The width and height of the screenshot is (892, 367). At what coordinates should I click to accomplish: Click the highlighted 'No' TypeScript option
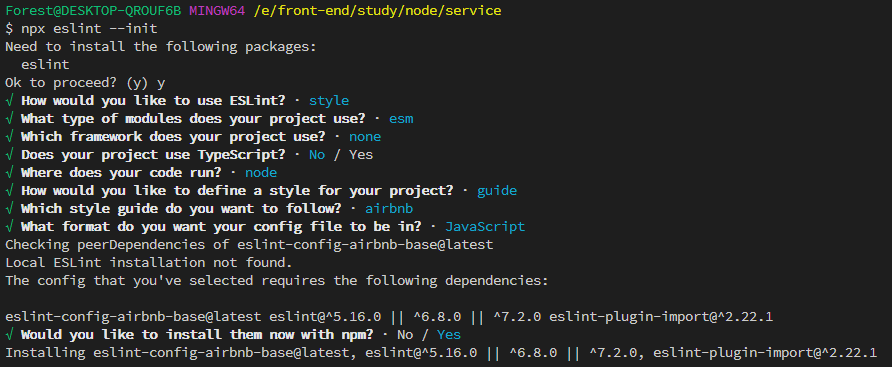coord(317,155)
